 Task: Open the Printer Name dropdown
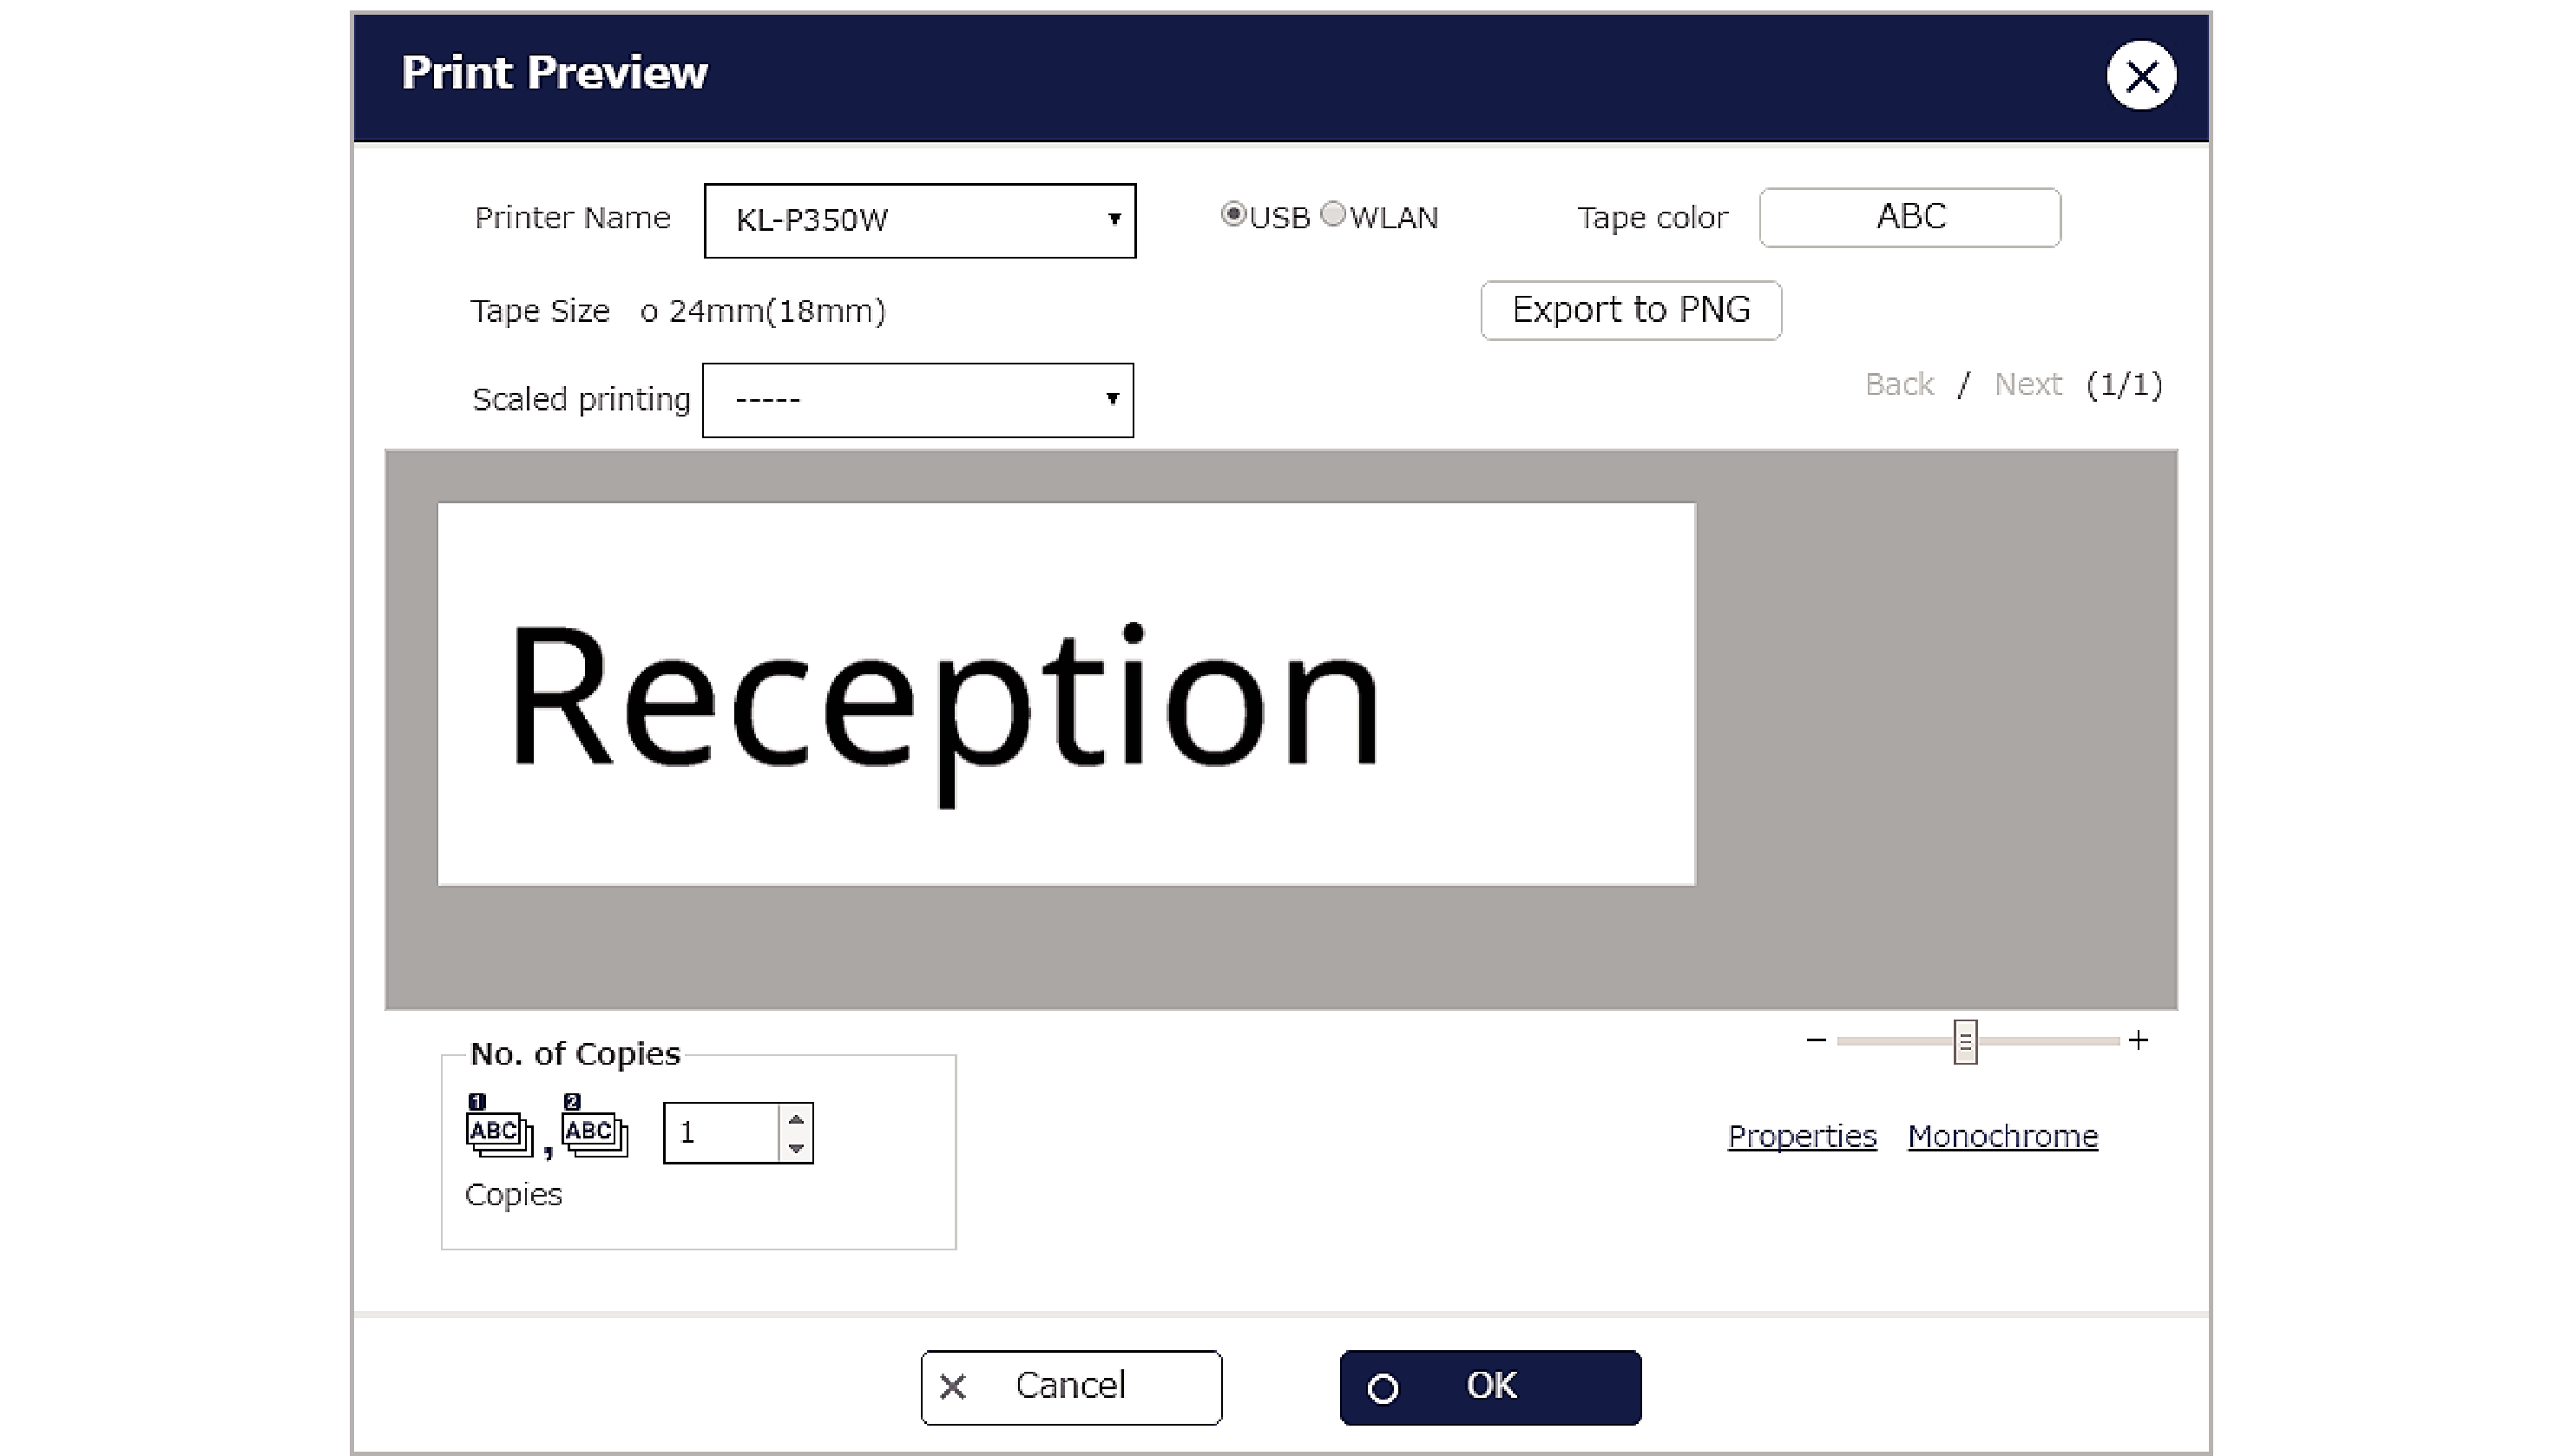tap(919, 220)
